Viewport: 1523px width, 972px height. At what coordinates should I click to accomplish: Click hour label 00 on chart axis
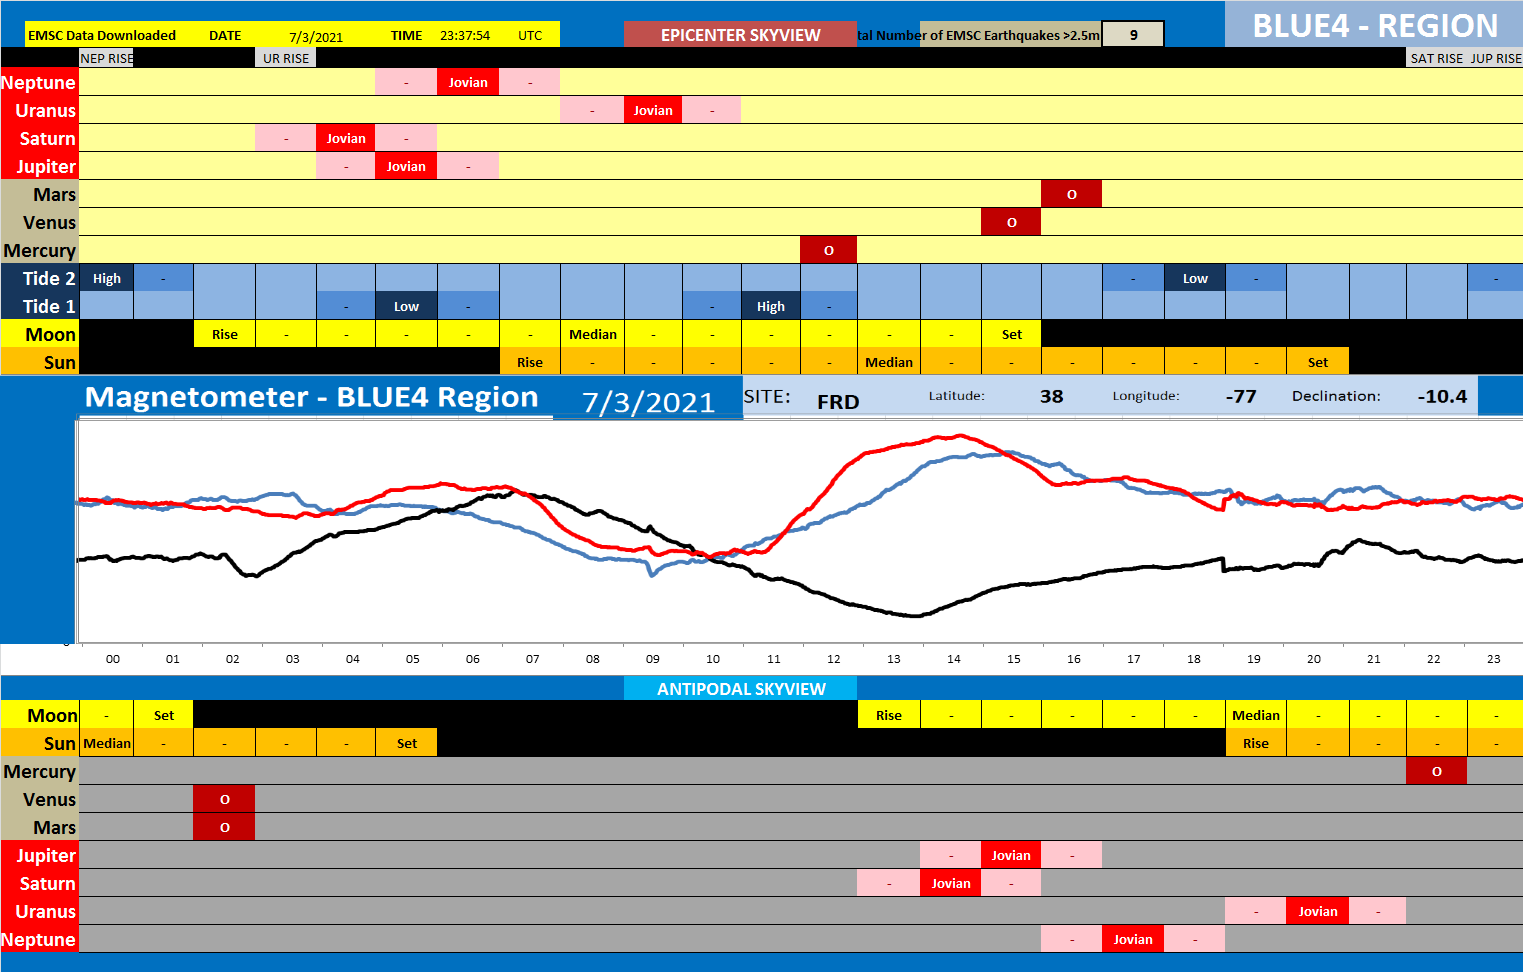point(113,659)
